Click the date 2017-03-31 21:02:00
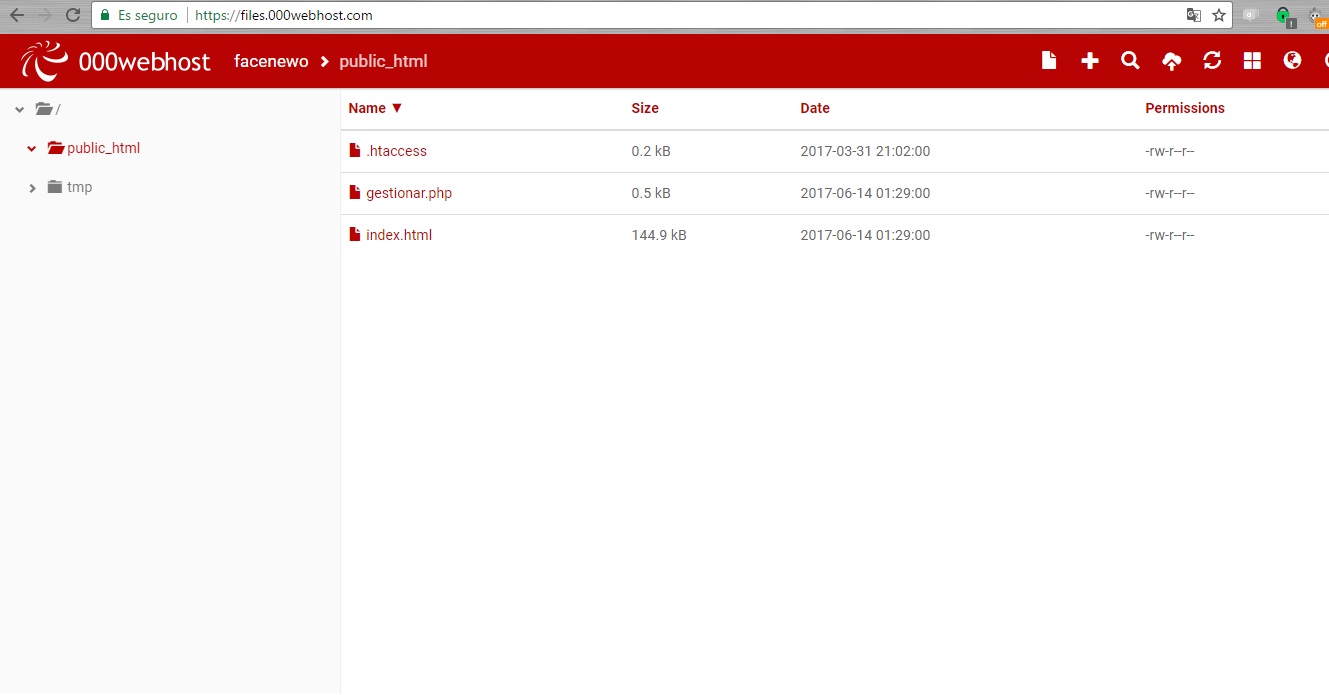This screenshot has height=695, width=1329. click(x=865, y=151)
